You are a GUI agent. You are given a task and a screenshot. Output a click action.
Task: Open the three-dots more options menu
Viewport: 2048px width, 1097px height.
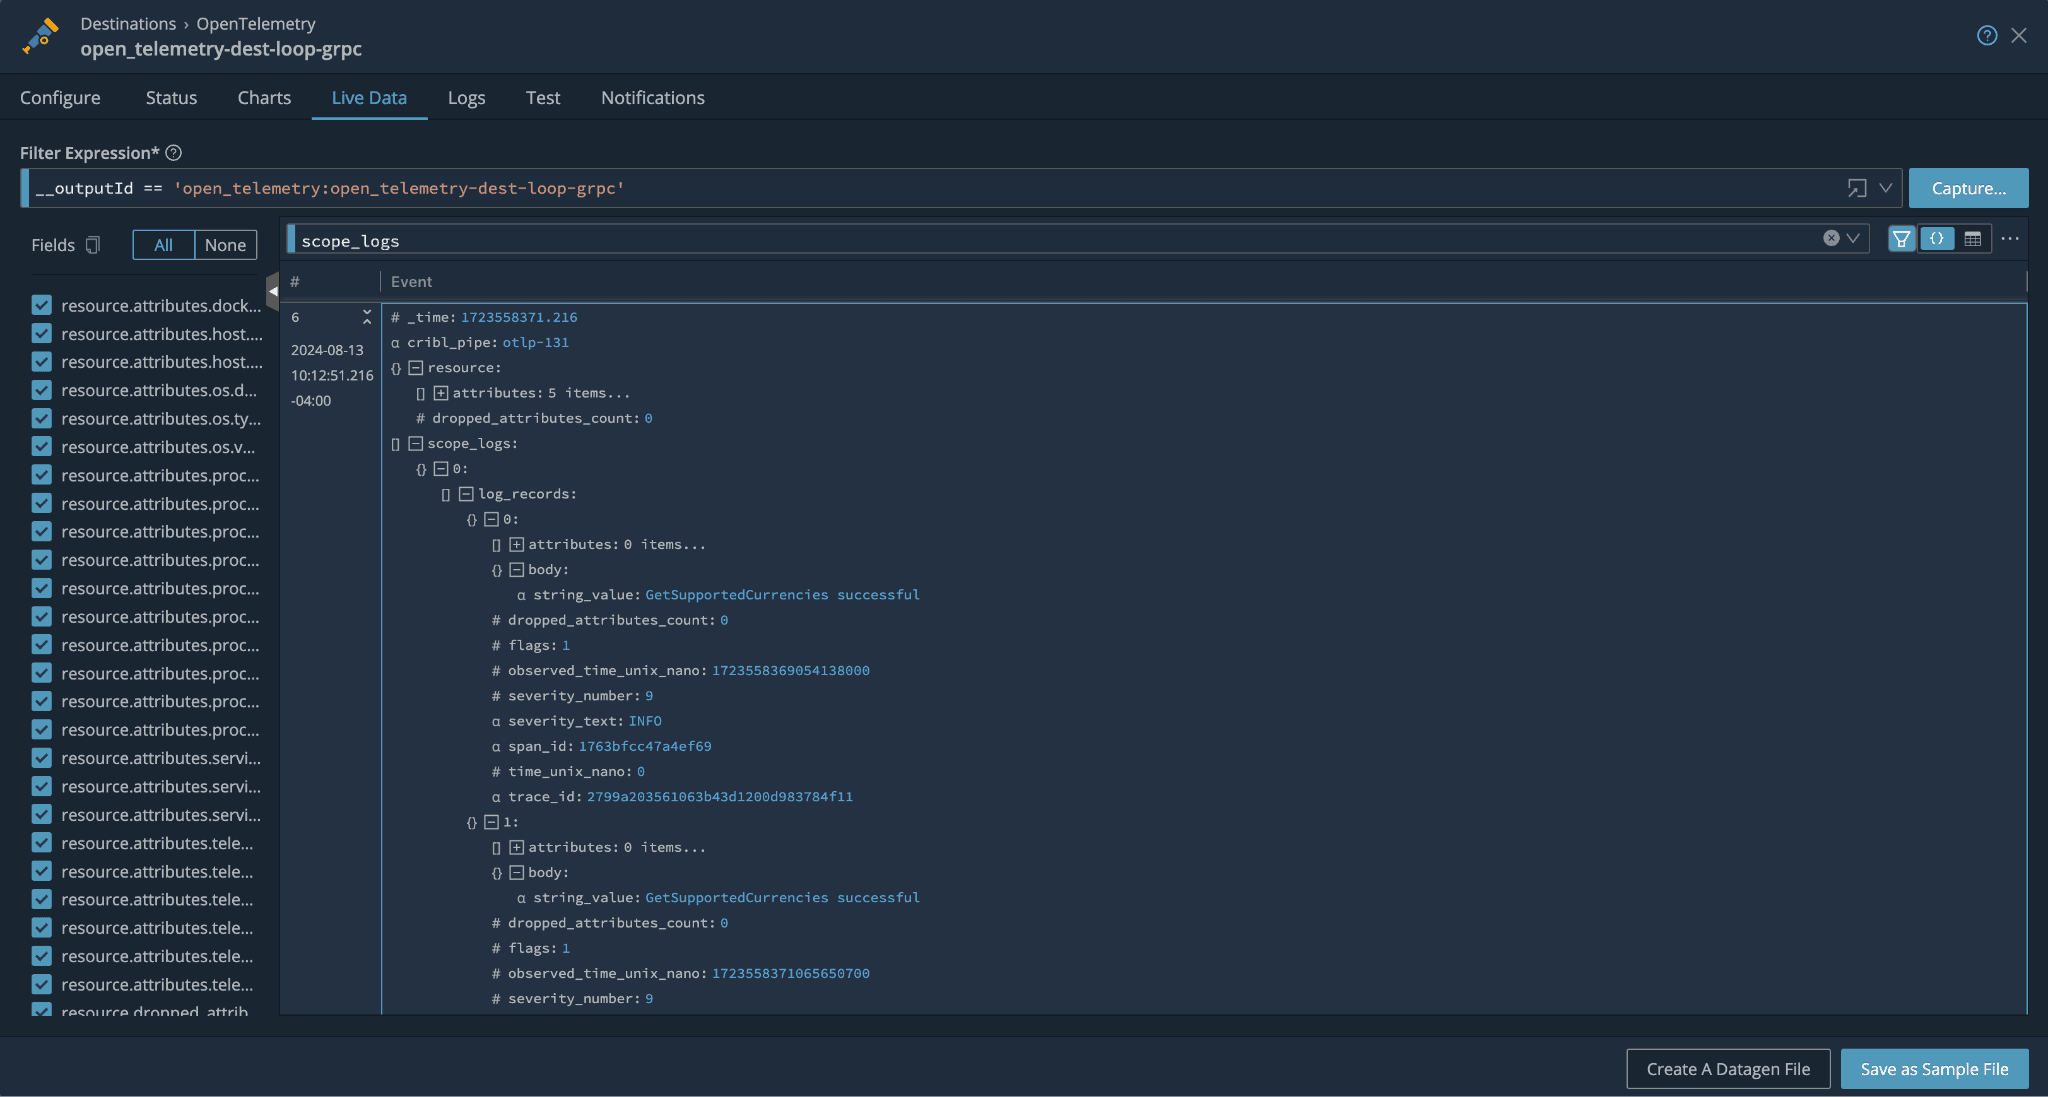coord(2010,239)
